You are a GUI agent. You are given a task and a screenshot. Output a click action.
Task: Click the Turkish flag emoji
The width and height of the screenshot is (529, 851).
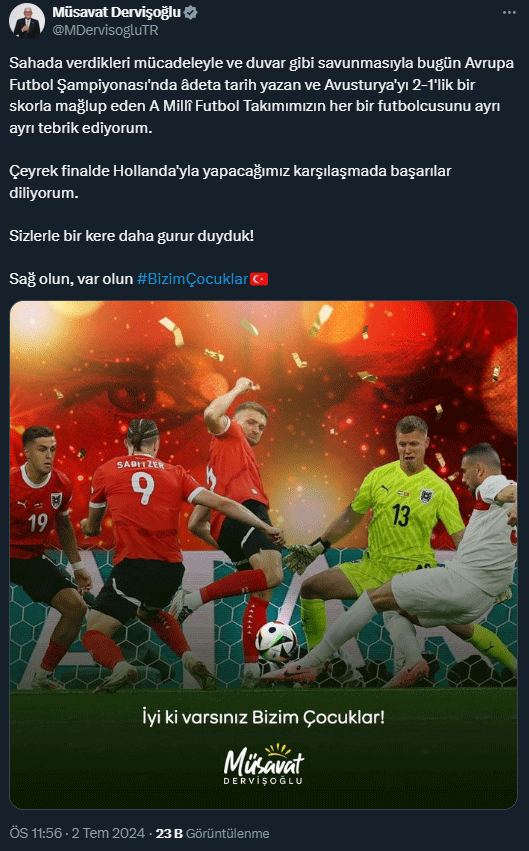coord(259,279)
